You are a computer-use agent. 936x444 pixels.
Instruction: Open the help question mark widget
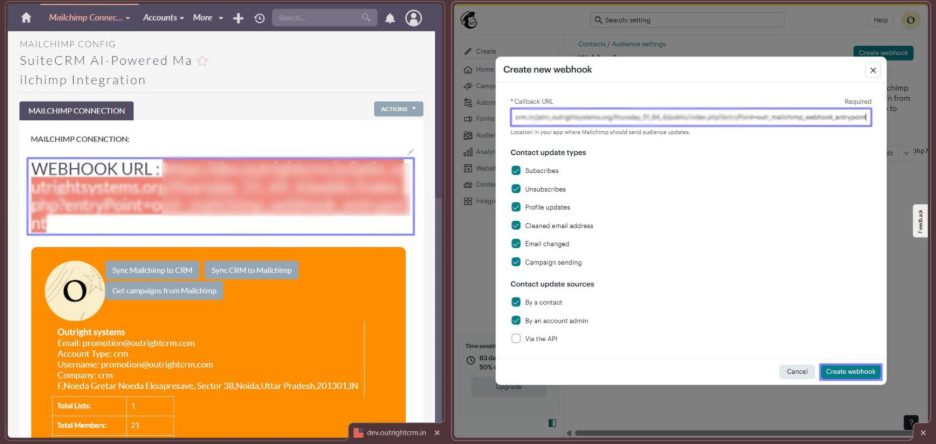point(911,423)
